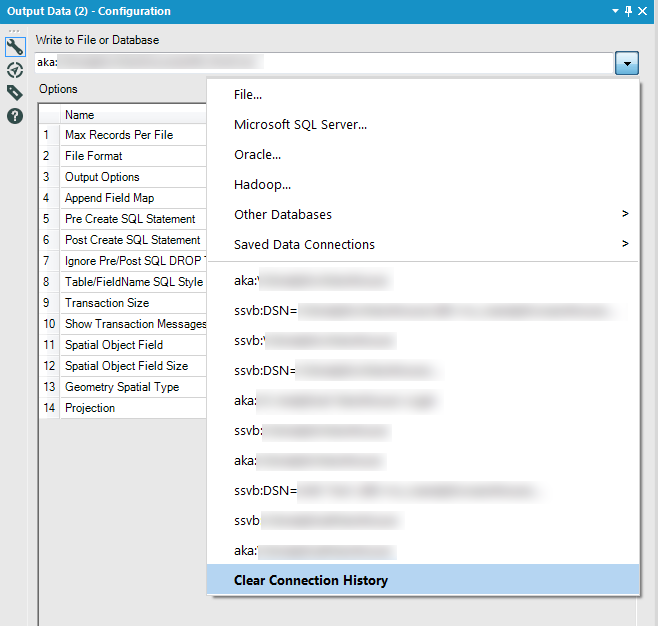This screenshot has height=626, width=658.
Task: Click Clear Connection History
Action: 423,580
